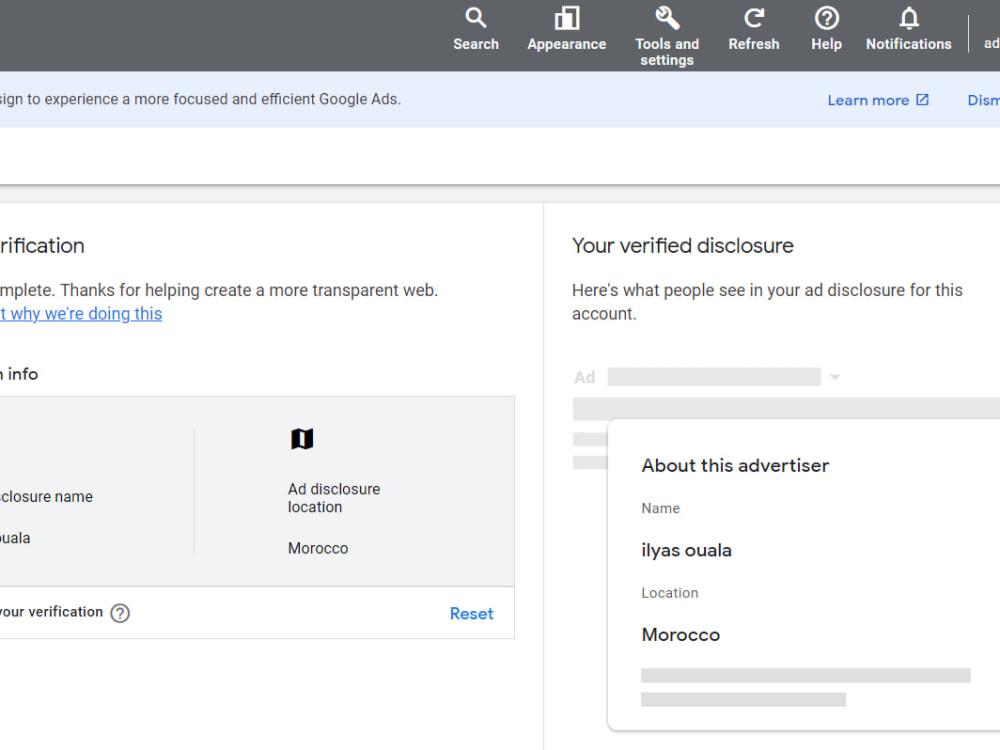Click help icon beside 'your verification'
1000x750 pixels.
click(120, 613)
